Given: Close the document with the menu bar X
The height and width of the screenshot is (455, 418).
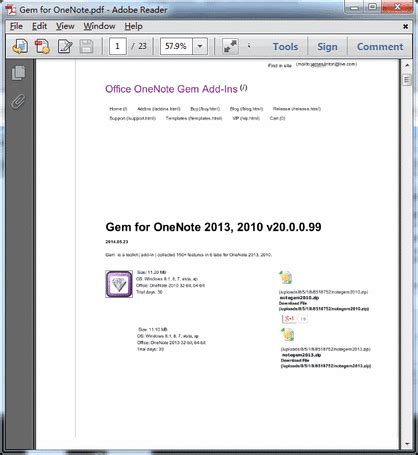Looking at the screenshot, I should click(405, 26).
